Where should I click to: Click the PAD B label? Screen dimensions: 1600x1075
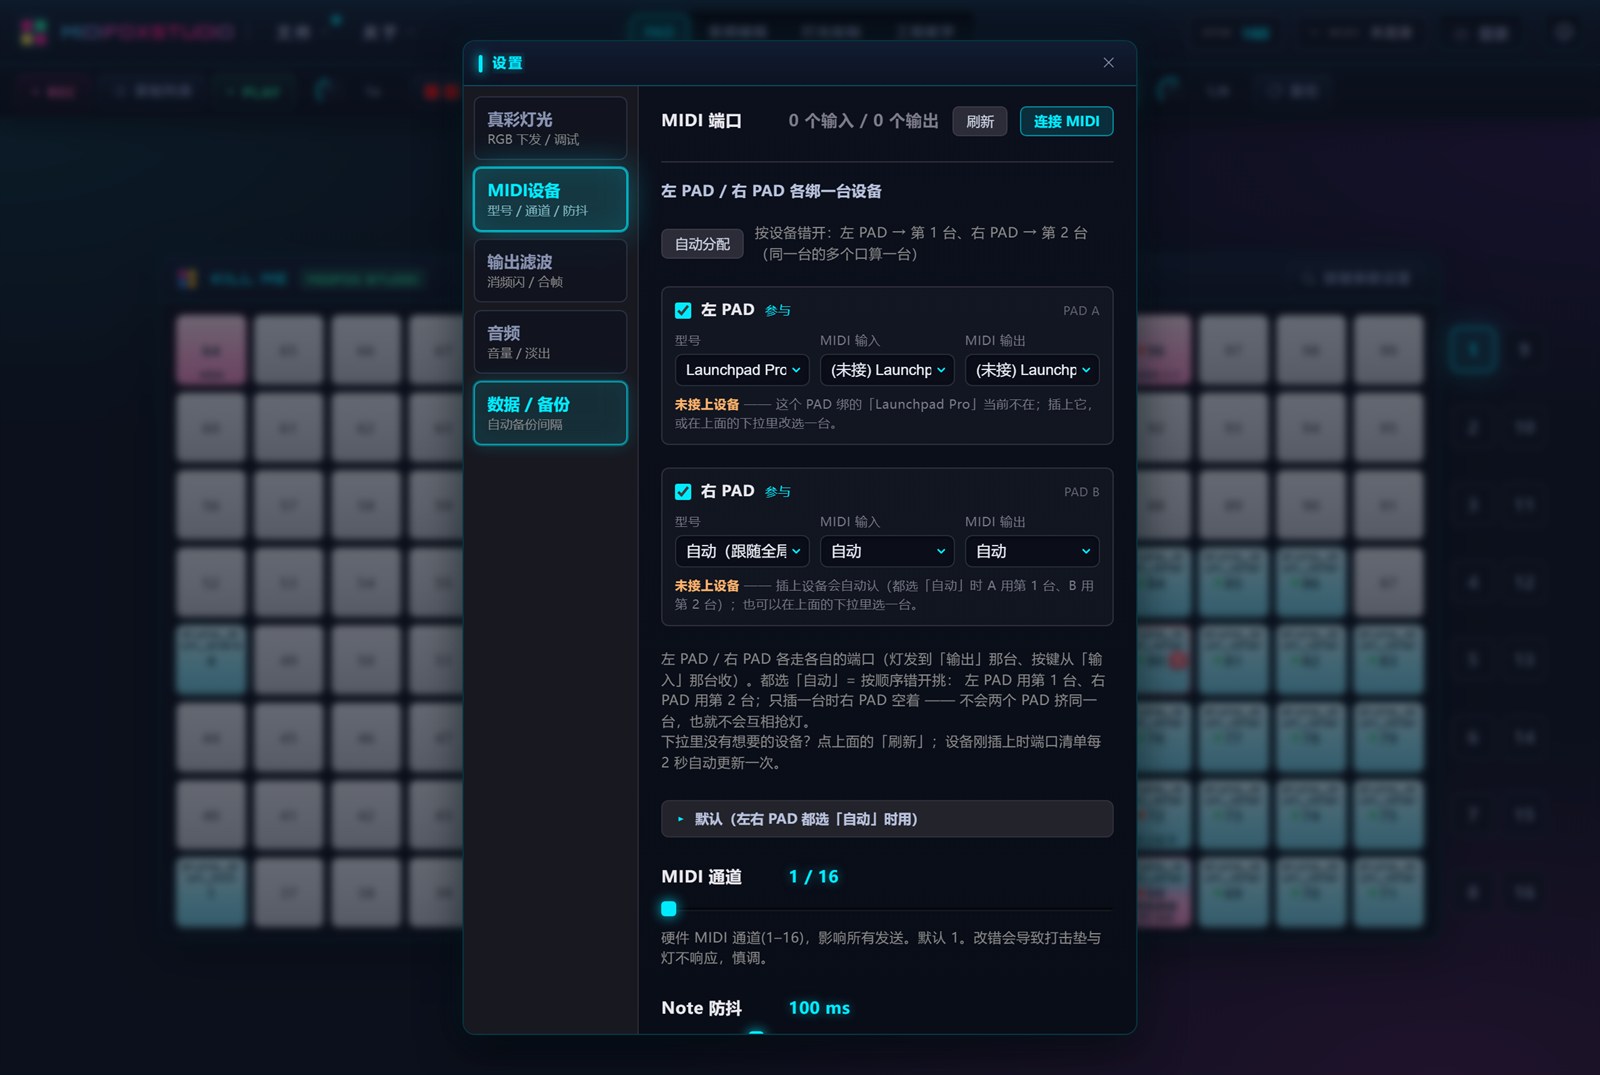[x=1081, y=492]
